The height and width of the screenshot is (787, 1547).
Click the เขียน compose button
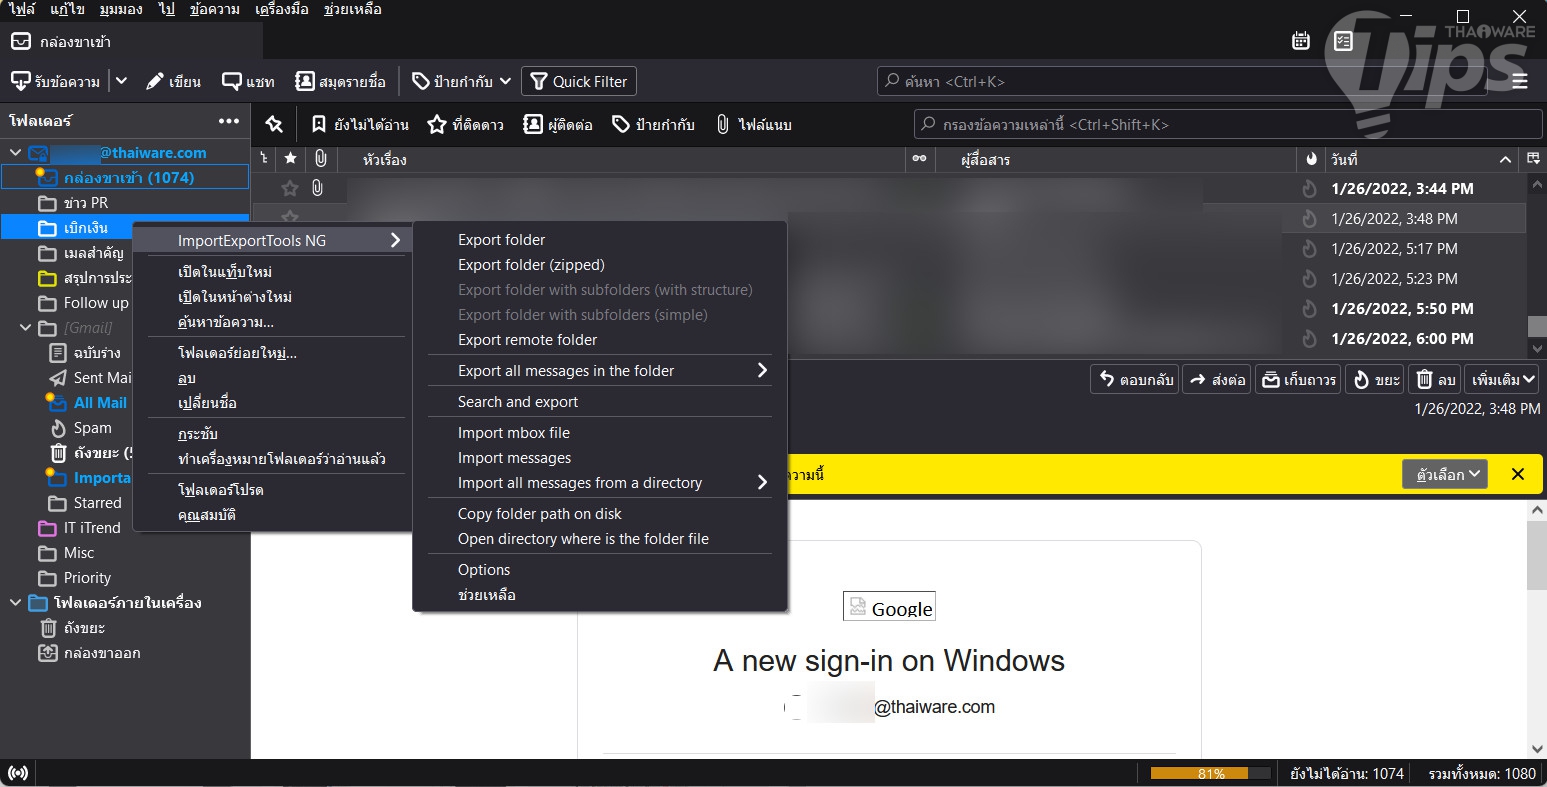pyautogui.click(x=173, y=81)
